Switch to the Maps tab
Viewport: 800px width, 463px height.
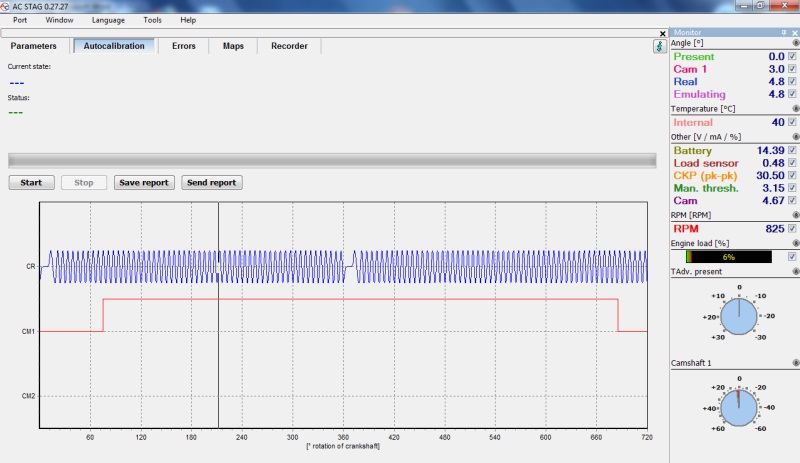click(233, 46)
